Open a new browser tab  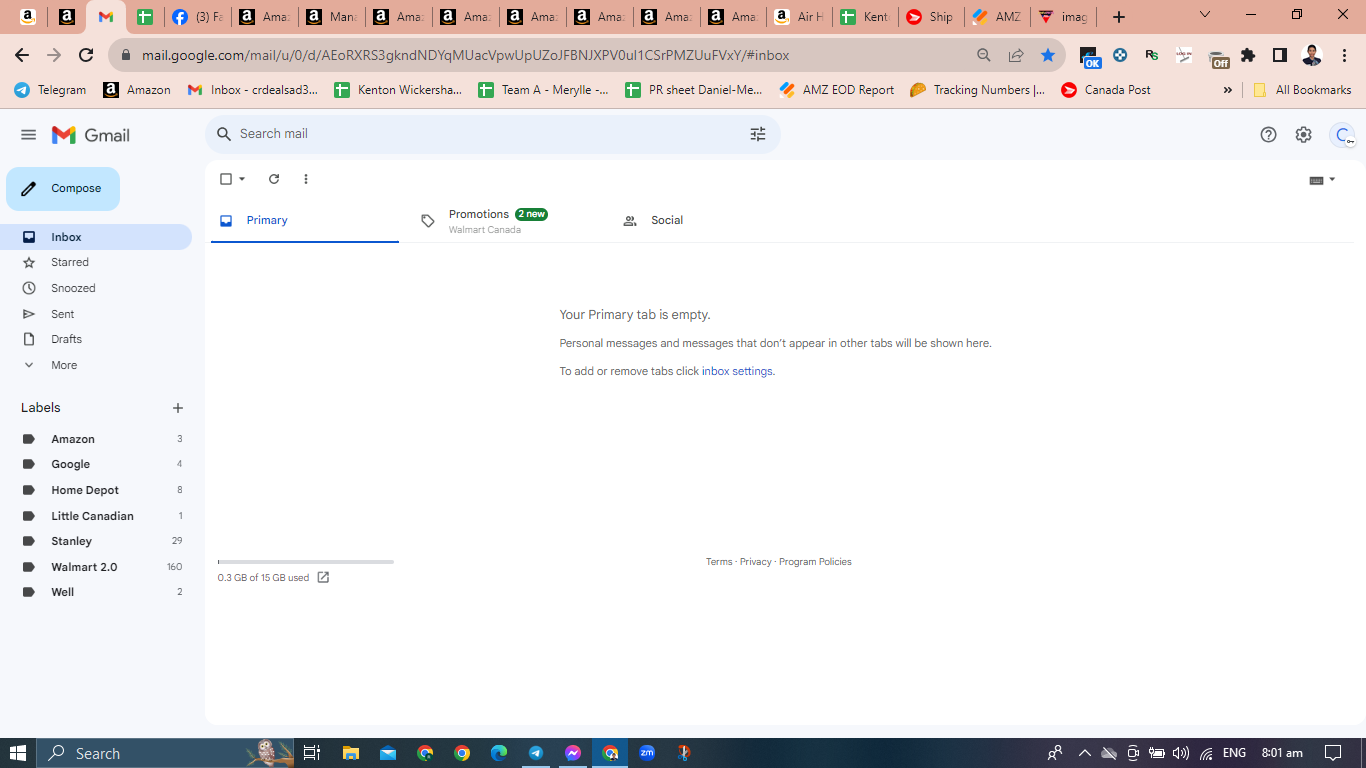click(x=1119, y=17)
